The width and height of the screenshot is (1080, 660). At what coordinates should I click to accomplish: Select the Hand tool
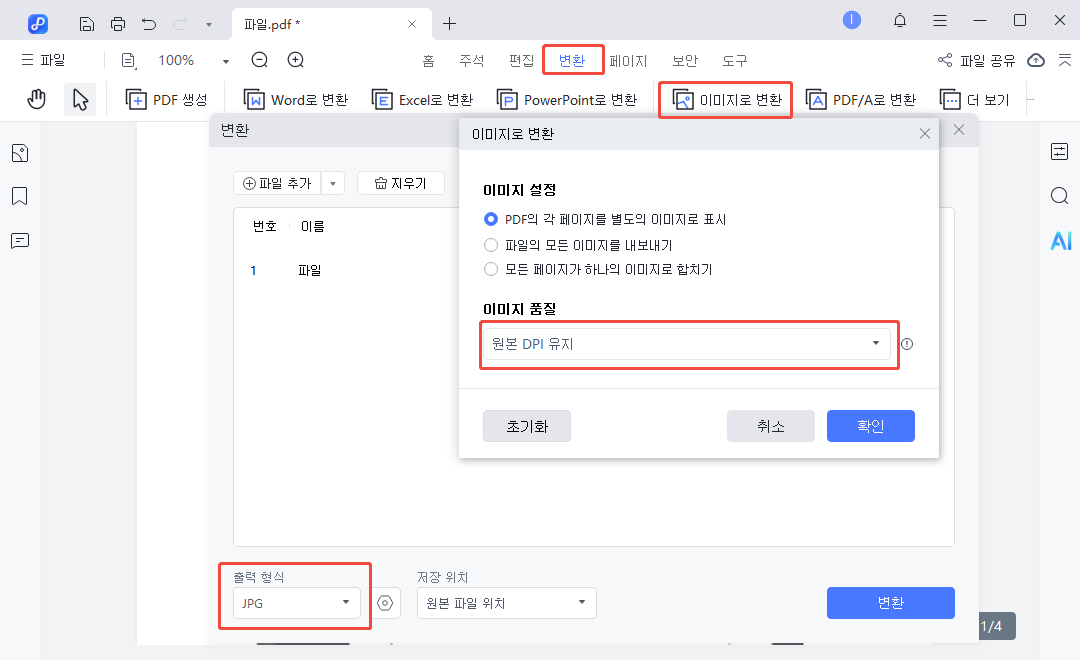pyautogui.click(x=37, y=99)
